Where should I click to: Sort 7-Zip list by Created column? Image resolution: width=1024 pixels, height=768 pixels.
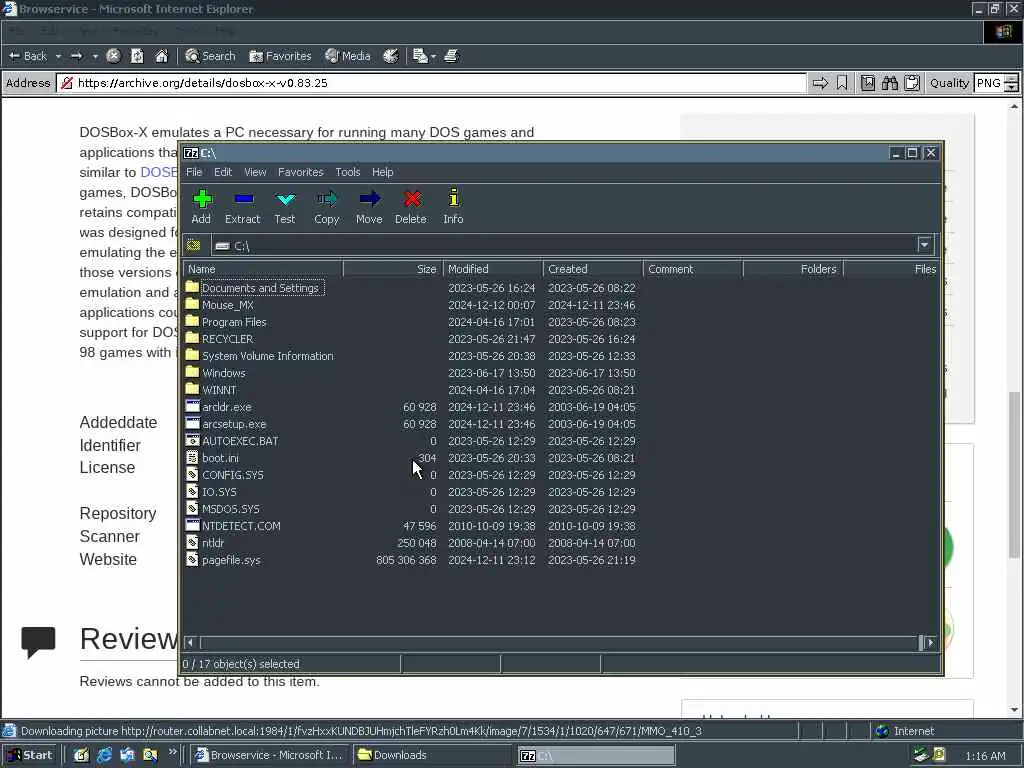(x=592, y=269)
